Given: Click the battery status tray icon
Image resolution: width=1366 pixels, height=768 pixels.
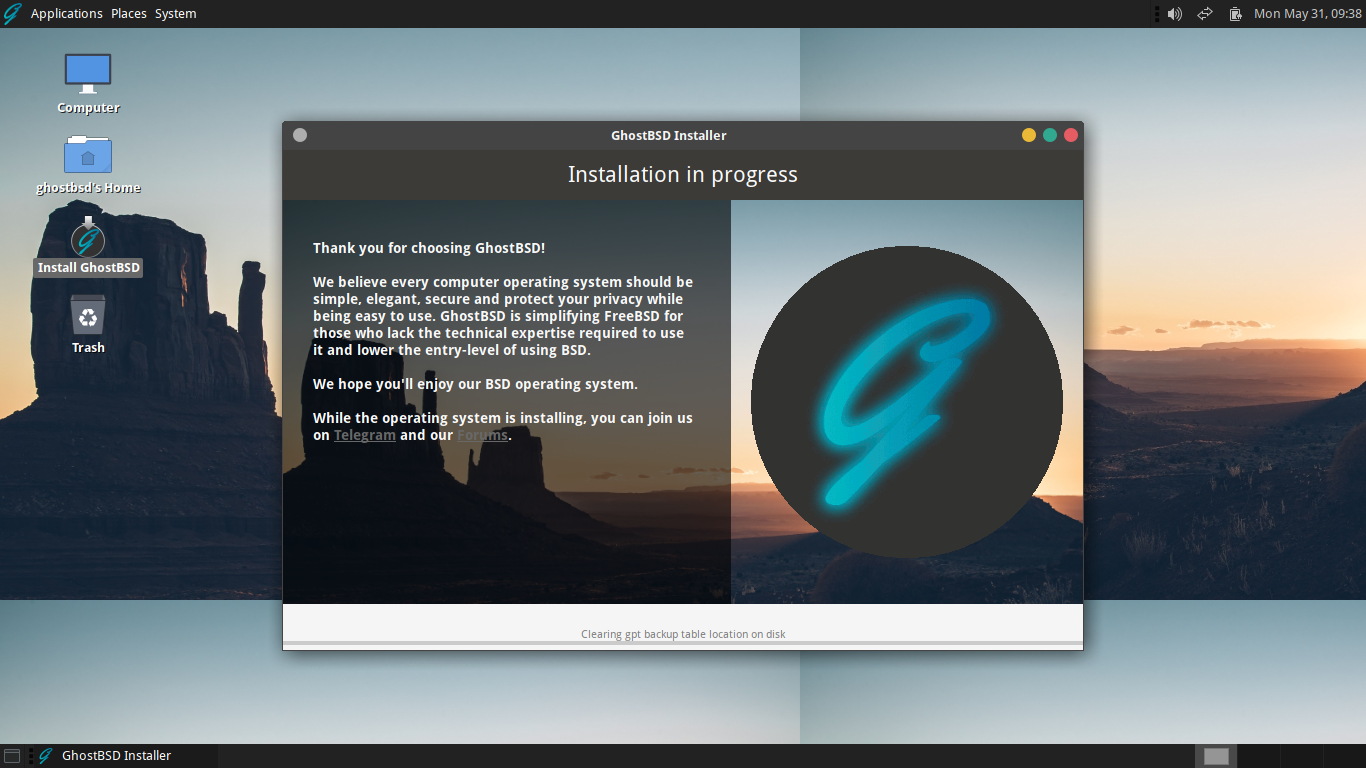Looking at the screenshot, I should (x=1235, y=14).
